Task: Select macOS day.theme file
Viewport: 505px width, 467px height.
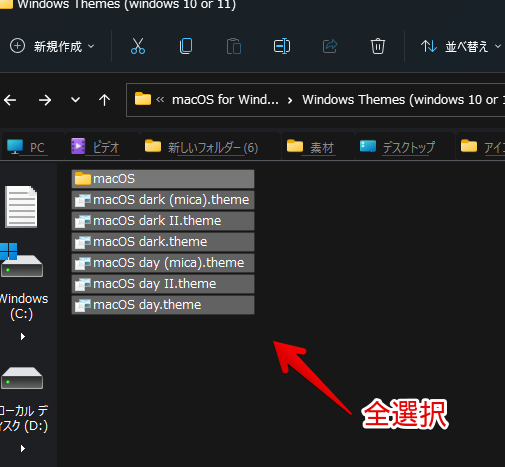Action: 163,305
